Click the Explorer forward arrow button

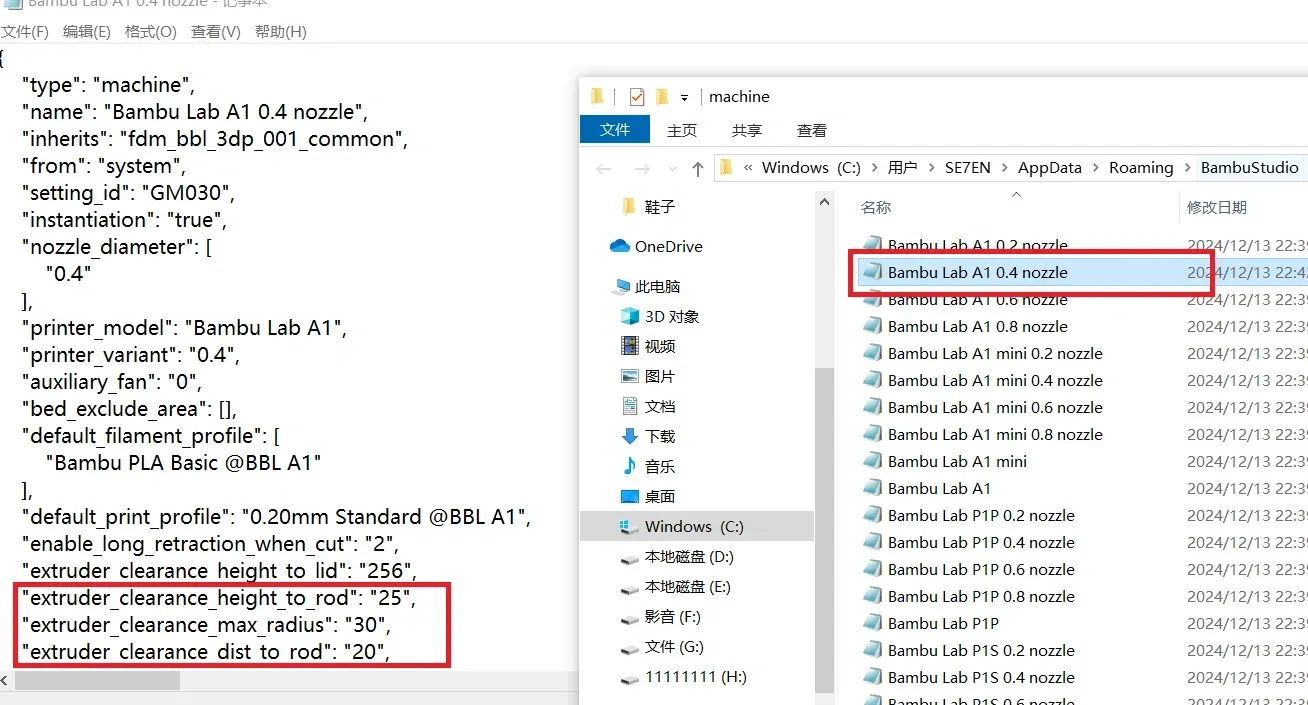coord(642,168)
